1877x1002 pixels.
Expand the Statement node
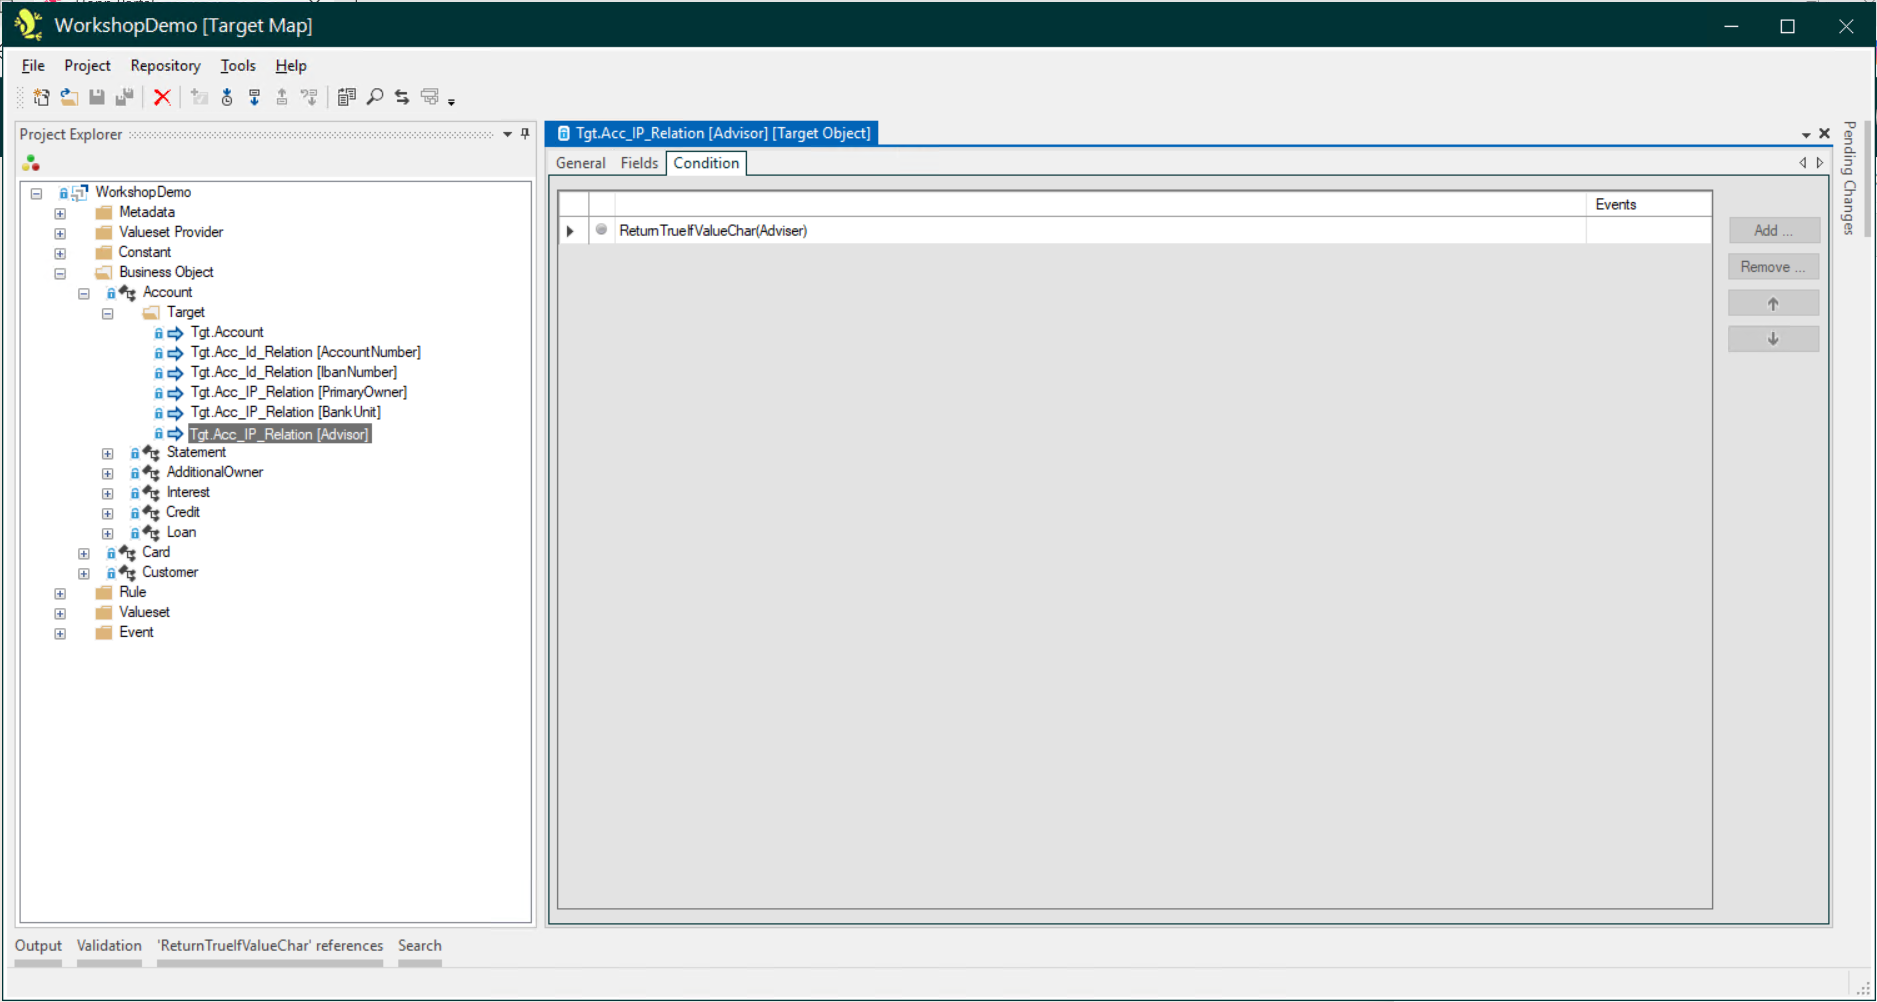click(x=108, y=453)
